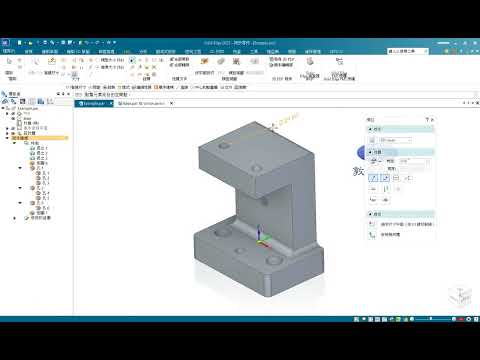Click the orange model view icon in ribbon
The width and height of the screenshot is (480, 360).
[x=204, y=61]
